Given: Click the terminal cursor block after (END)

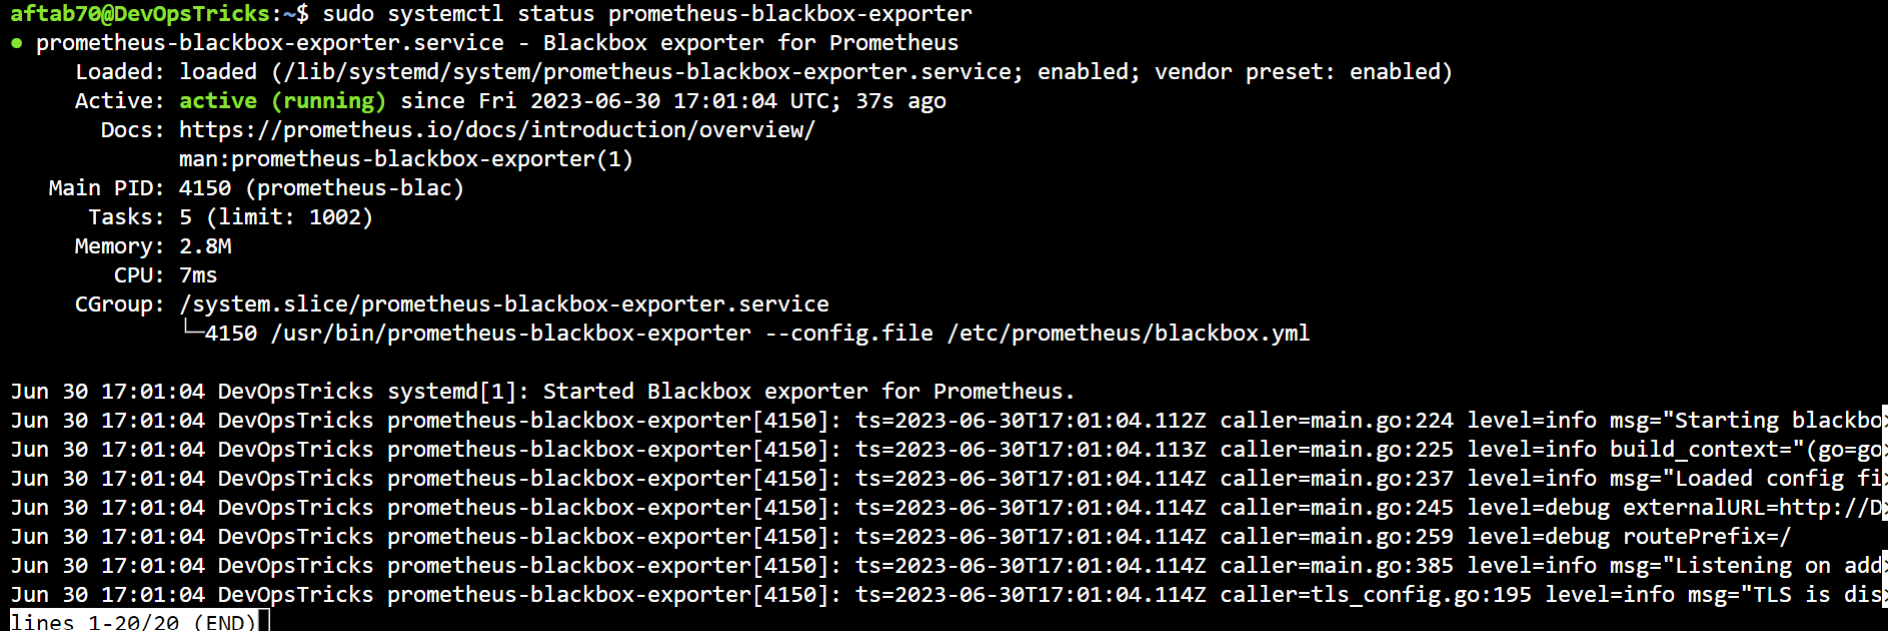Looking at the screenshot, I should 264,622.
